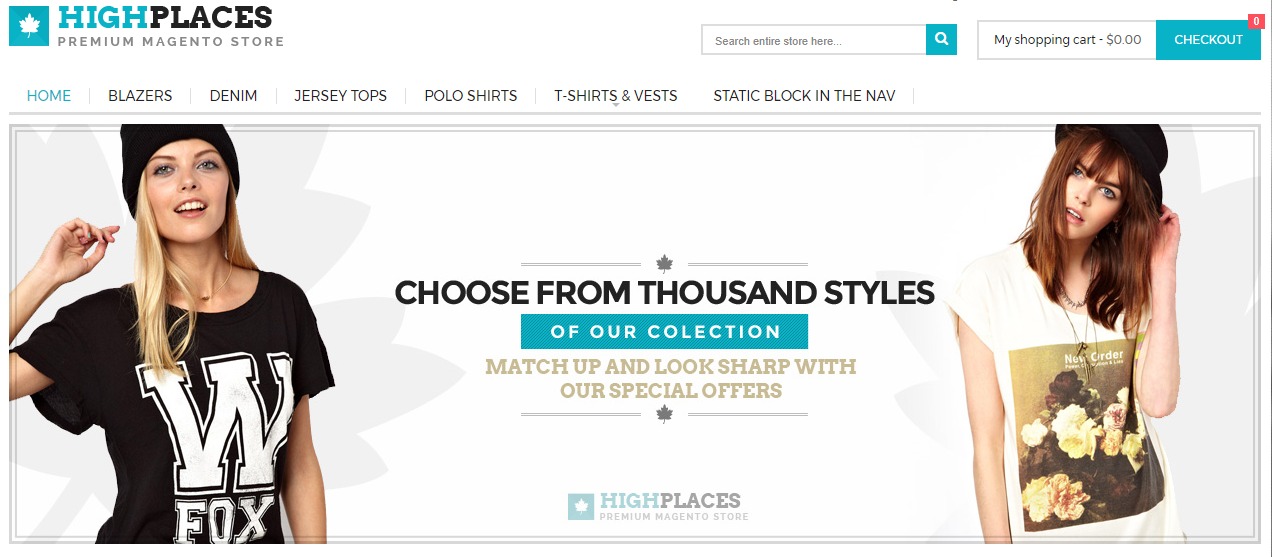Screen dimensions: 1272x557
Task: Expand T-Shirts & Vests dropdown arrow
Action: pos(616,105)
